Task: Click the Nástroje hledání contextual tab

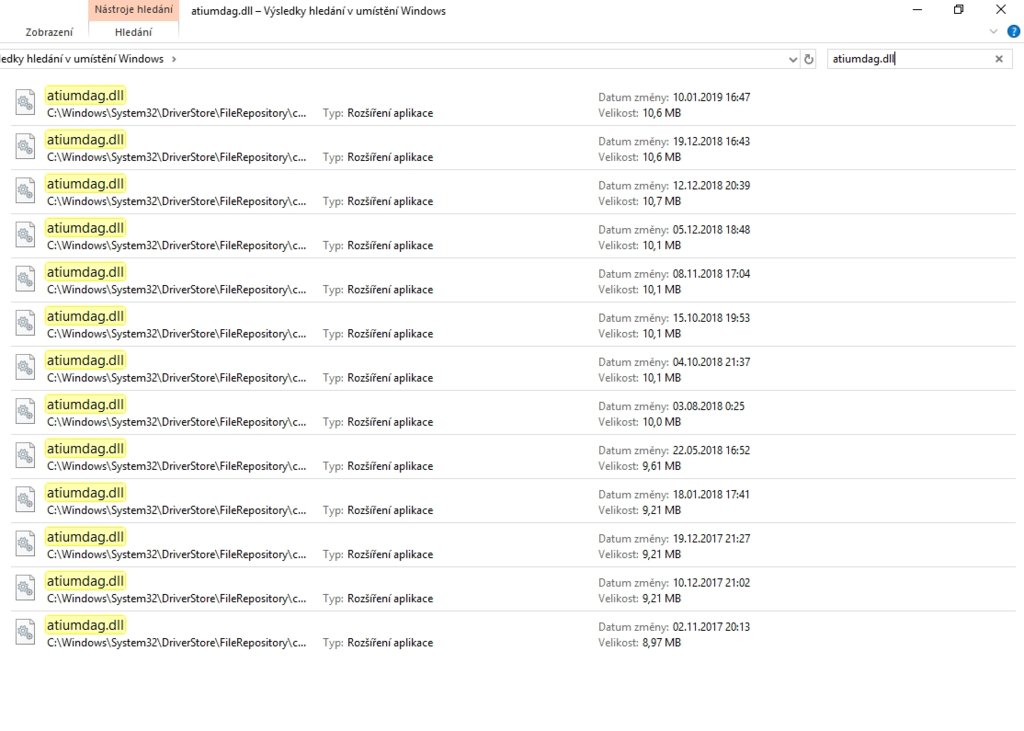Action: coord(133,10)
